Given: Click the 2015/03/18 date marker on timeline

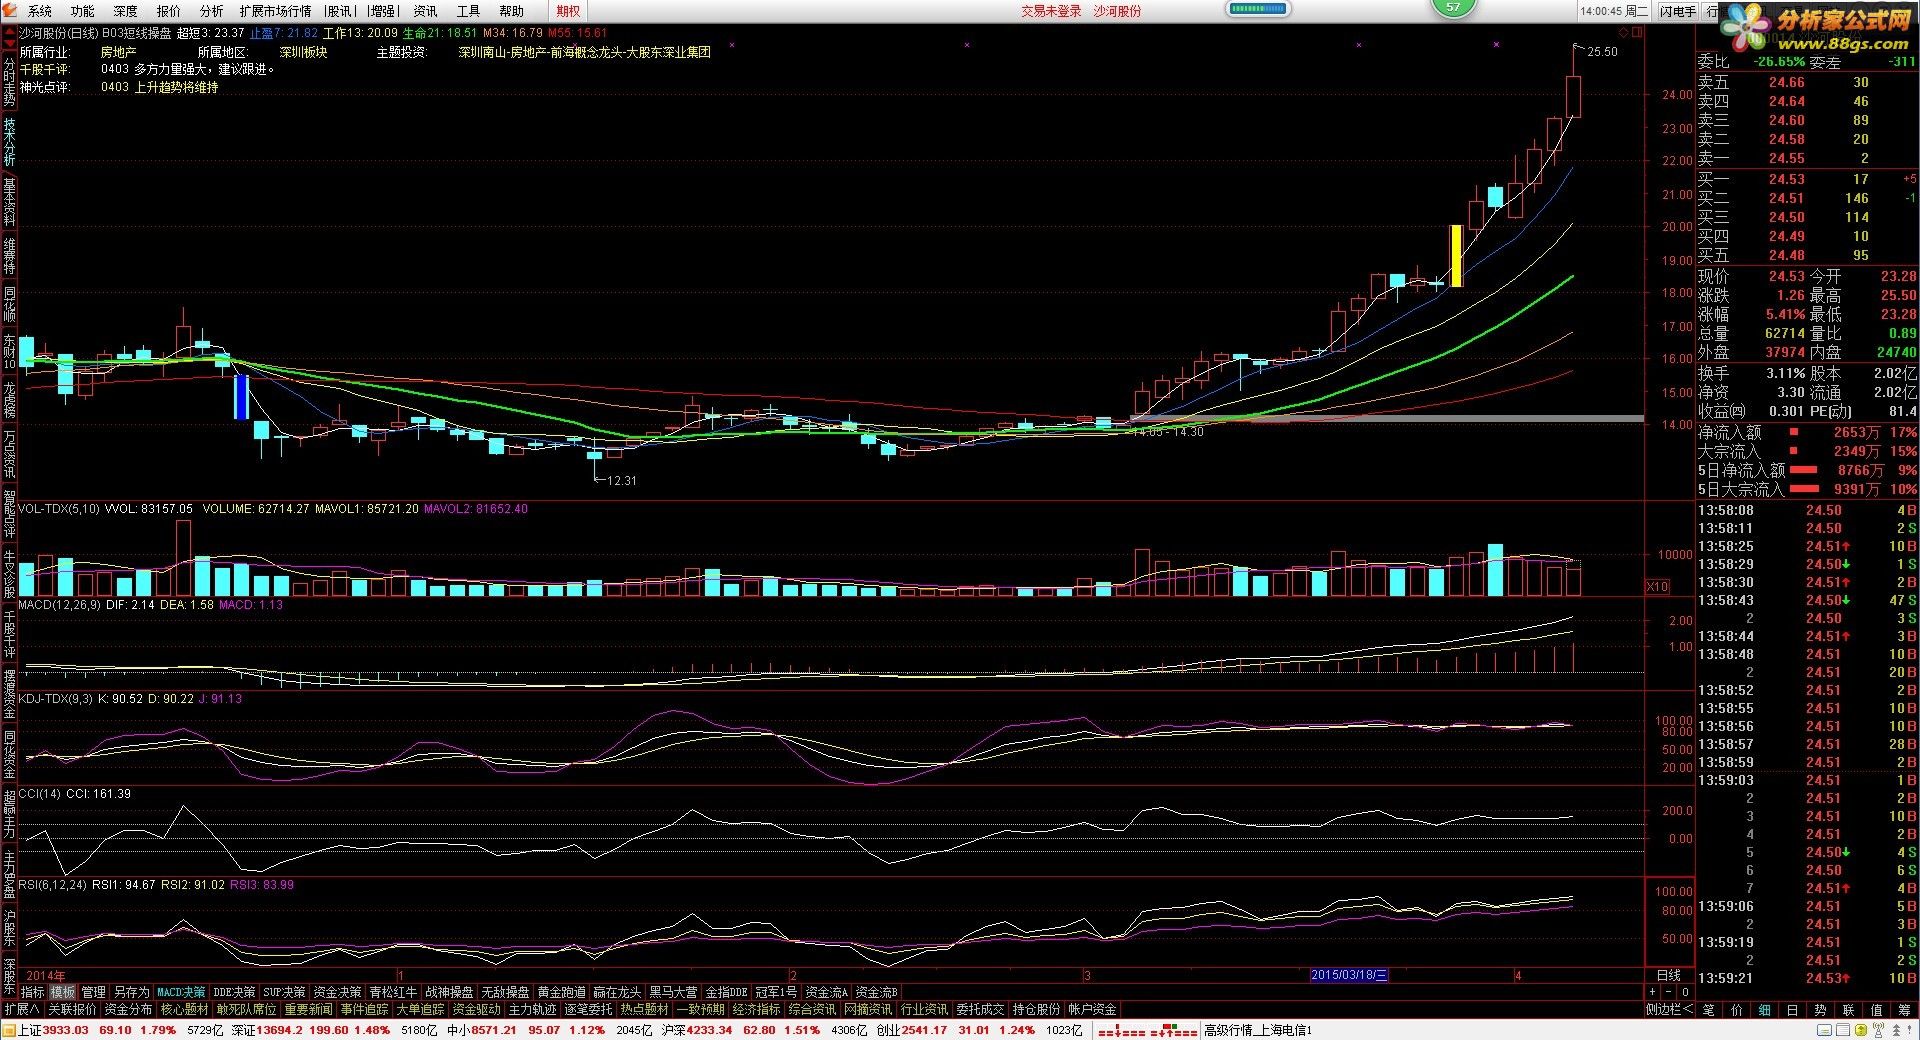Looking at the screenshot, I should [x=1349, y=975].
